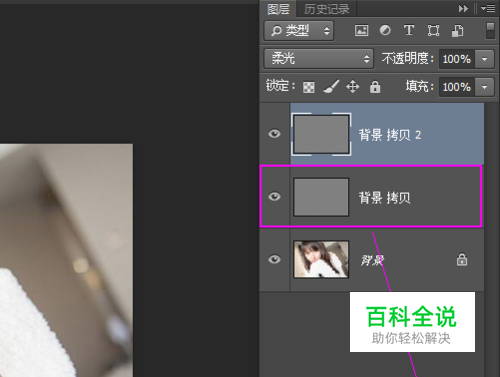Click the 背景 拷贝 2 layer thumbnail
The height and width of the screenshot is (377, 500).
click(321, 134)
